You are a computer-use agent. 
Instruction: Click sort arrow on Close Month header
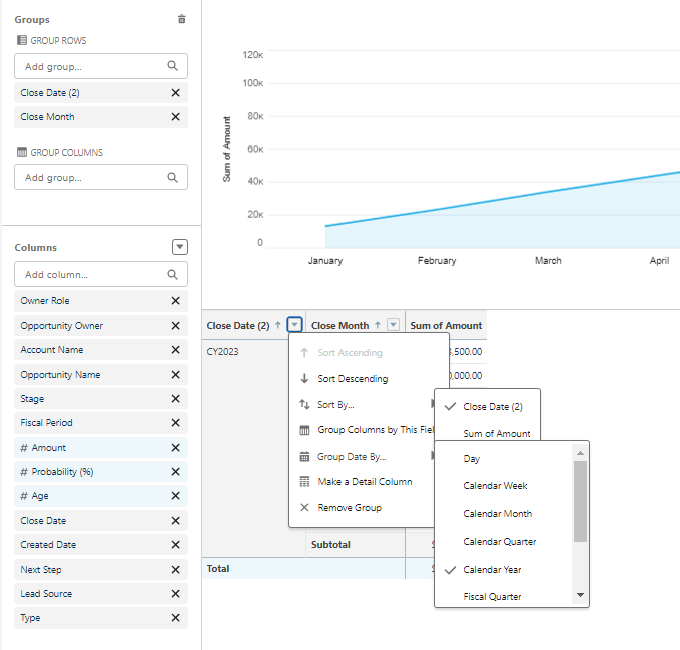coord(377,325)
